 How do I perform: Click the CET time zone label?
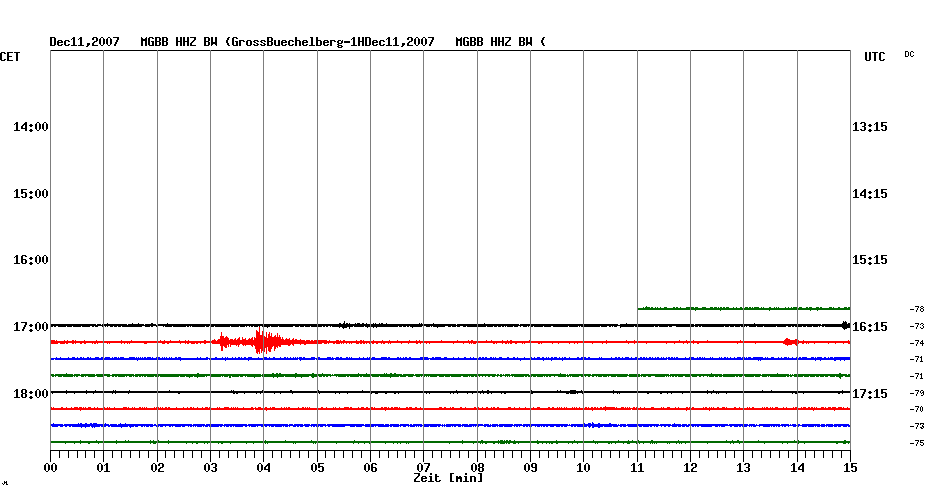coord(10,57)
